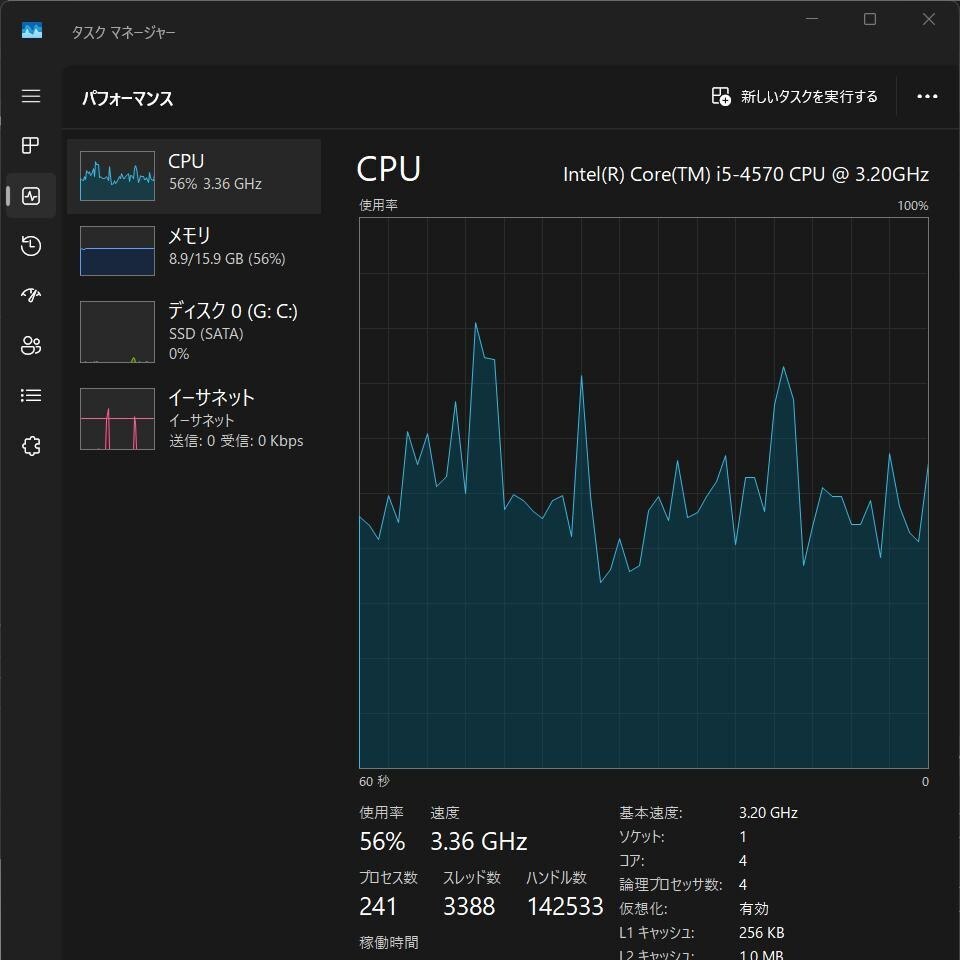Close the Task Manager window
Screen dimensions: 960x960
[x=928, y=19]
